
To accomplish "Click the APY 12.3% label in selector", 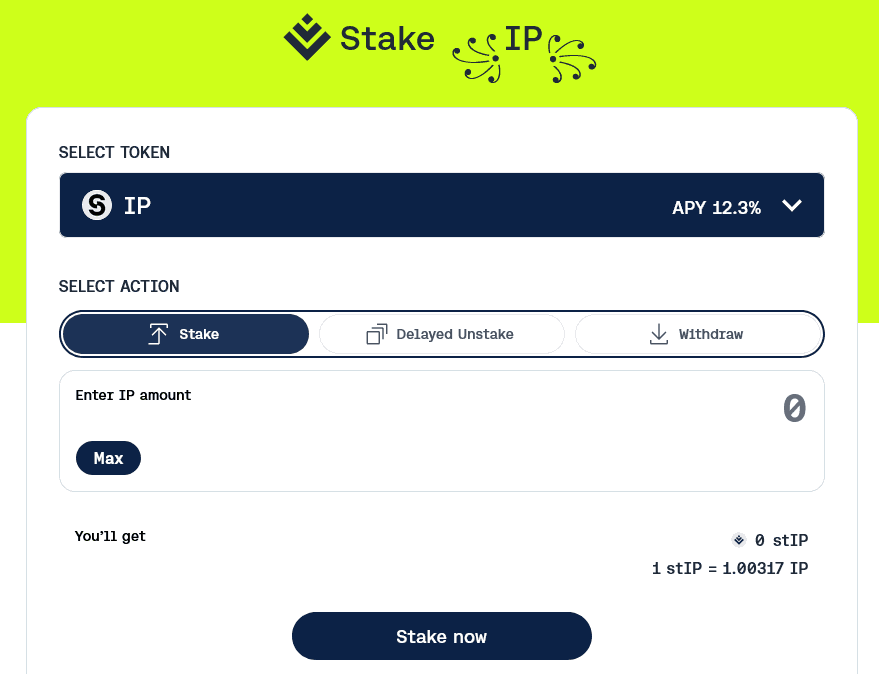I will (x=716, y=208).
